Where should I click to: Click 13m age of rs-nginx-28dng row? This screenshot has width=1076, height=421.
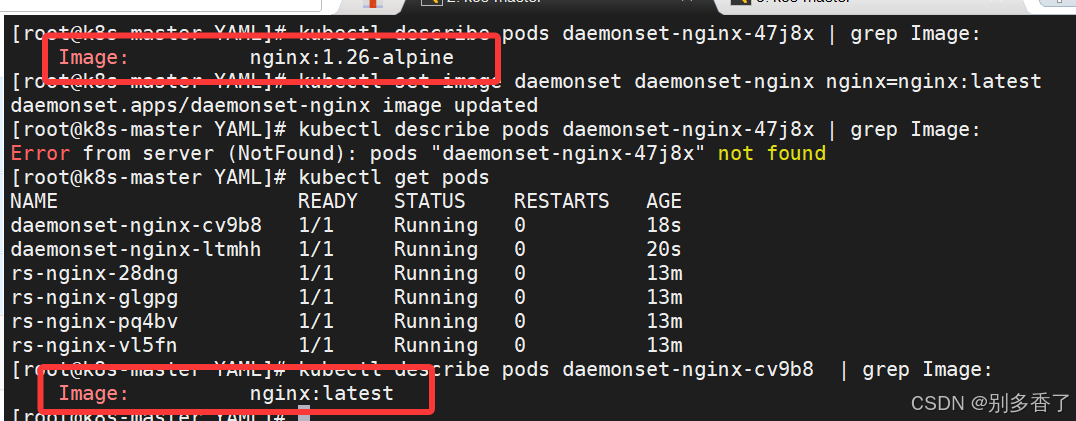[664, 274]
